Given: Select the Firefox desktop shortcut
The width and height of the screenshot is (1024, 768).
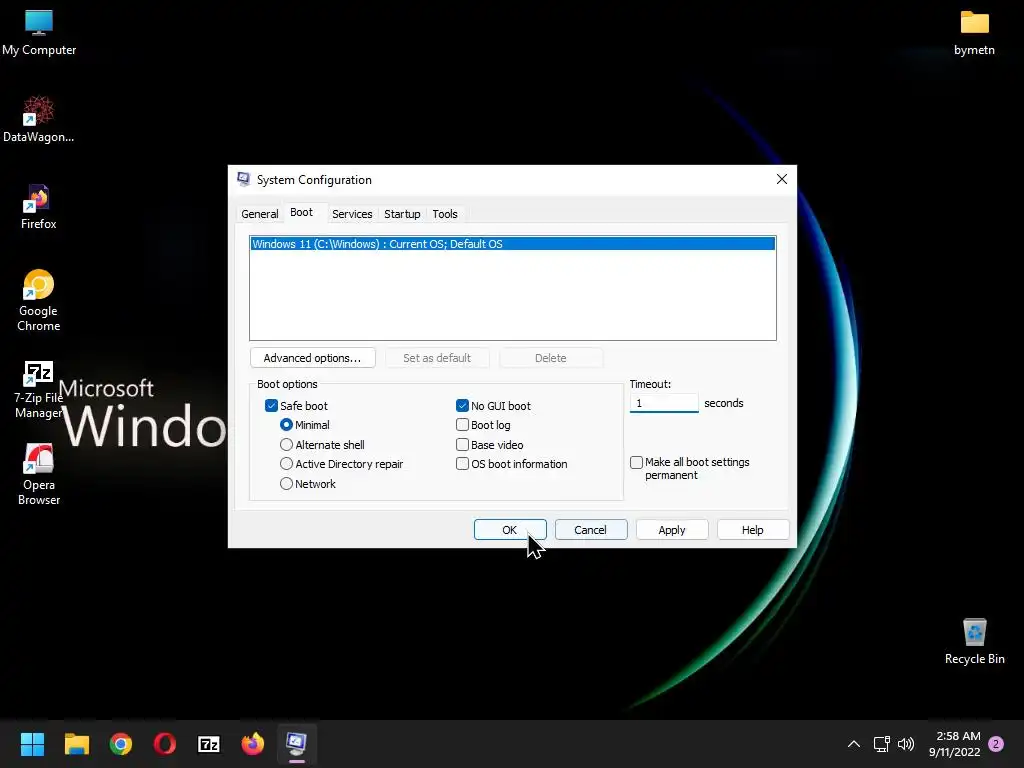Looking at the screenshot, I should (39, 206).
